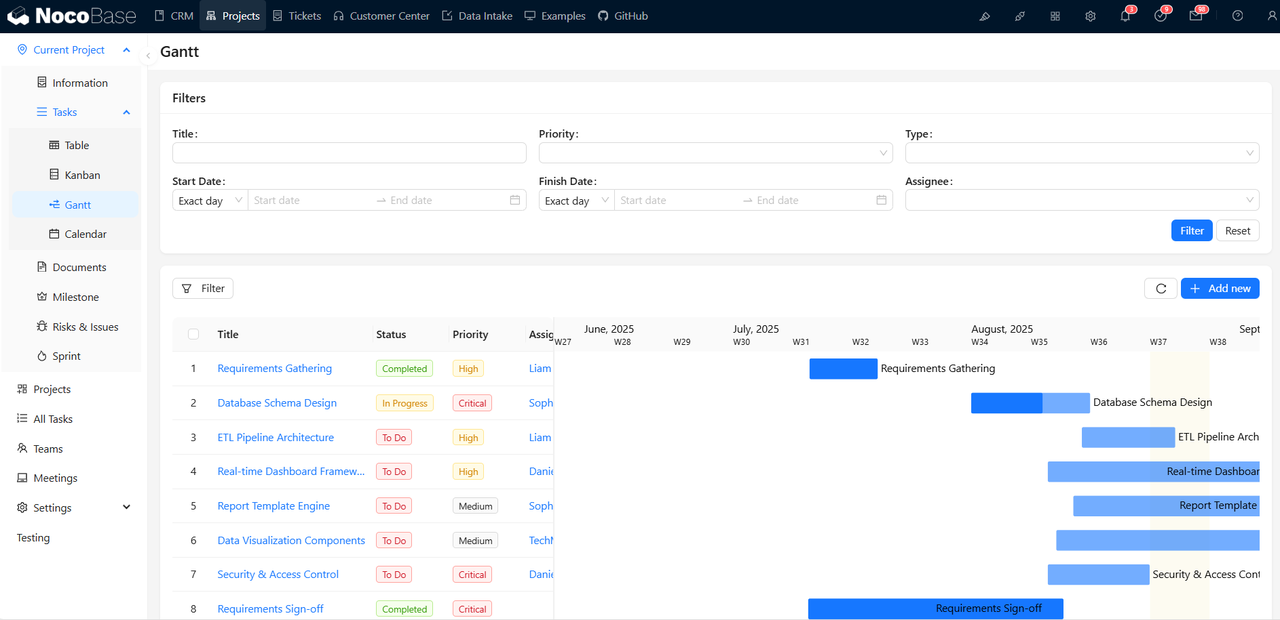Open the Assignee filter dropdown

pyautogui.click(x=1082, y=200)
